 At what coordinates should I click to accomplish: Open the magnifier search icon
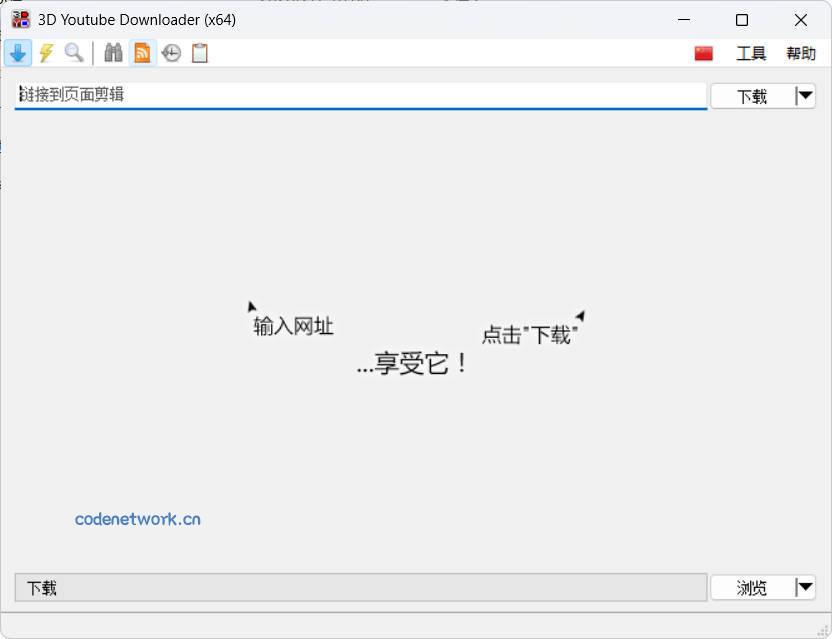73,52
